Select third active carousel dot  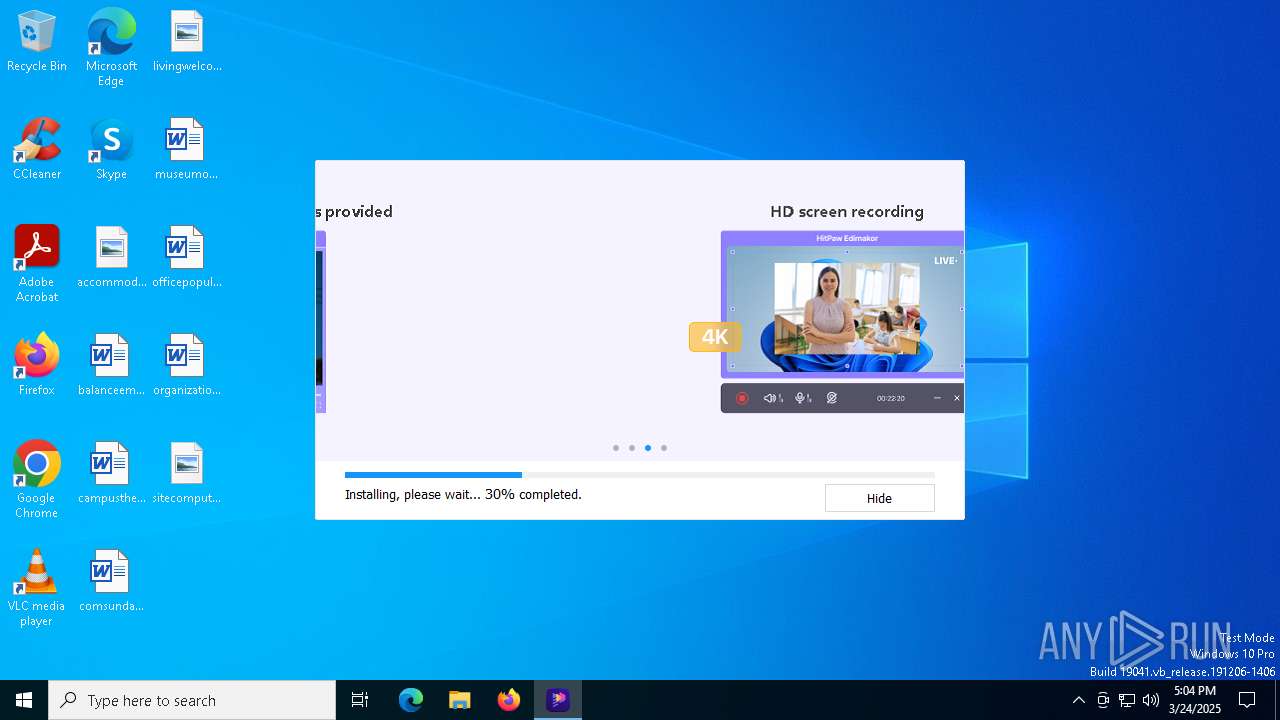click(x=648, y=448)
